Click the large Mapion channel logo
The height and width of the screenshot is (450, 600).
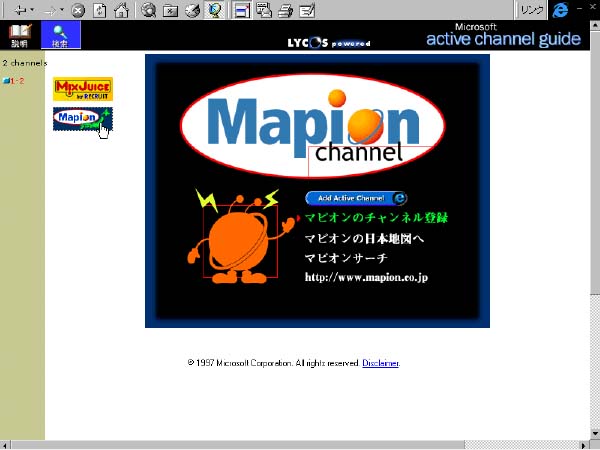pos(313,126)
